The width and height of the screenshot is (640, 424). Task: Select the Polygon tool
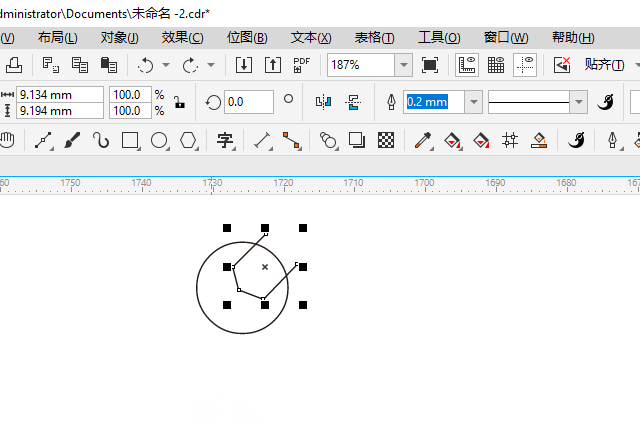188,140
